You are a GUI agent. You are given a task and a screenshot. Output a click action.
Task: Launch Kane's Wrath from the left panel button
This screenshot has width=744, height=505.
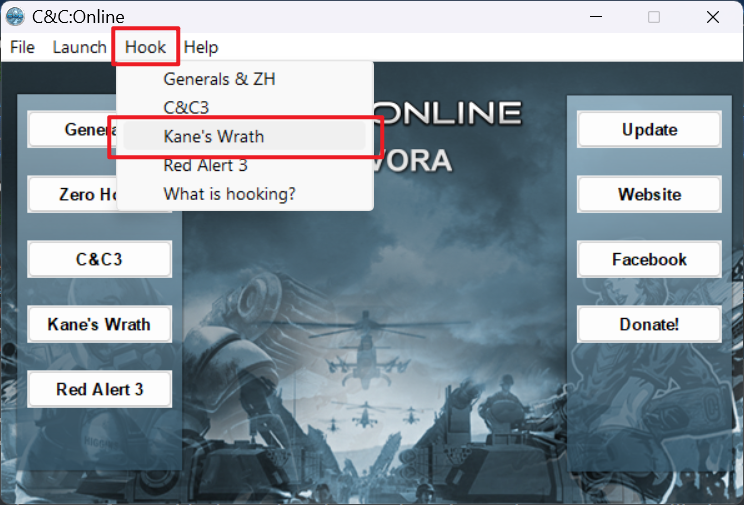(99, 324)
